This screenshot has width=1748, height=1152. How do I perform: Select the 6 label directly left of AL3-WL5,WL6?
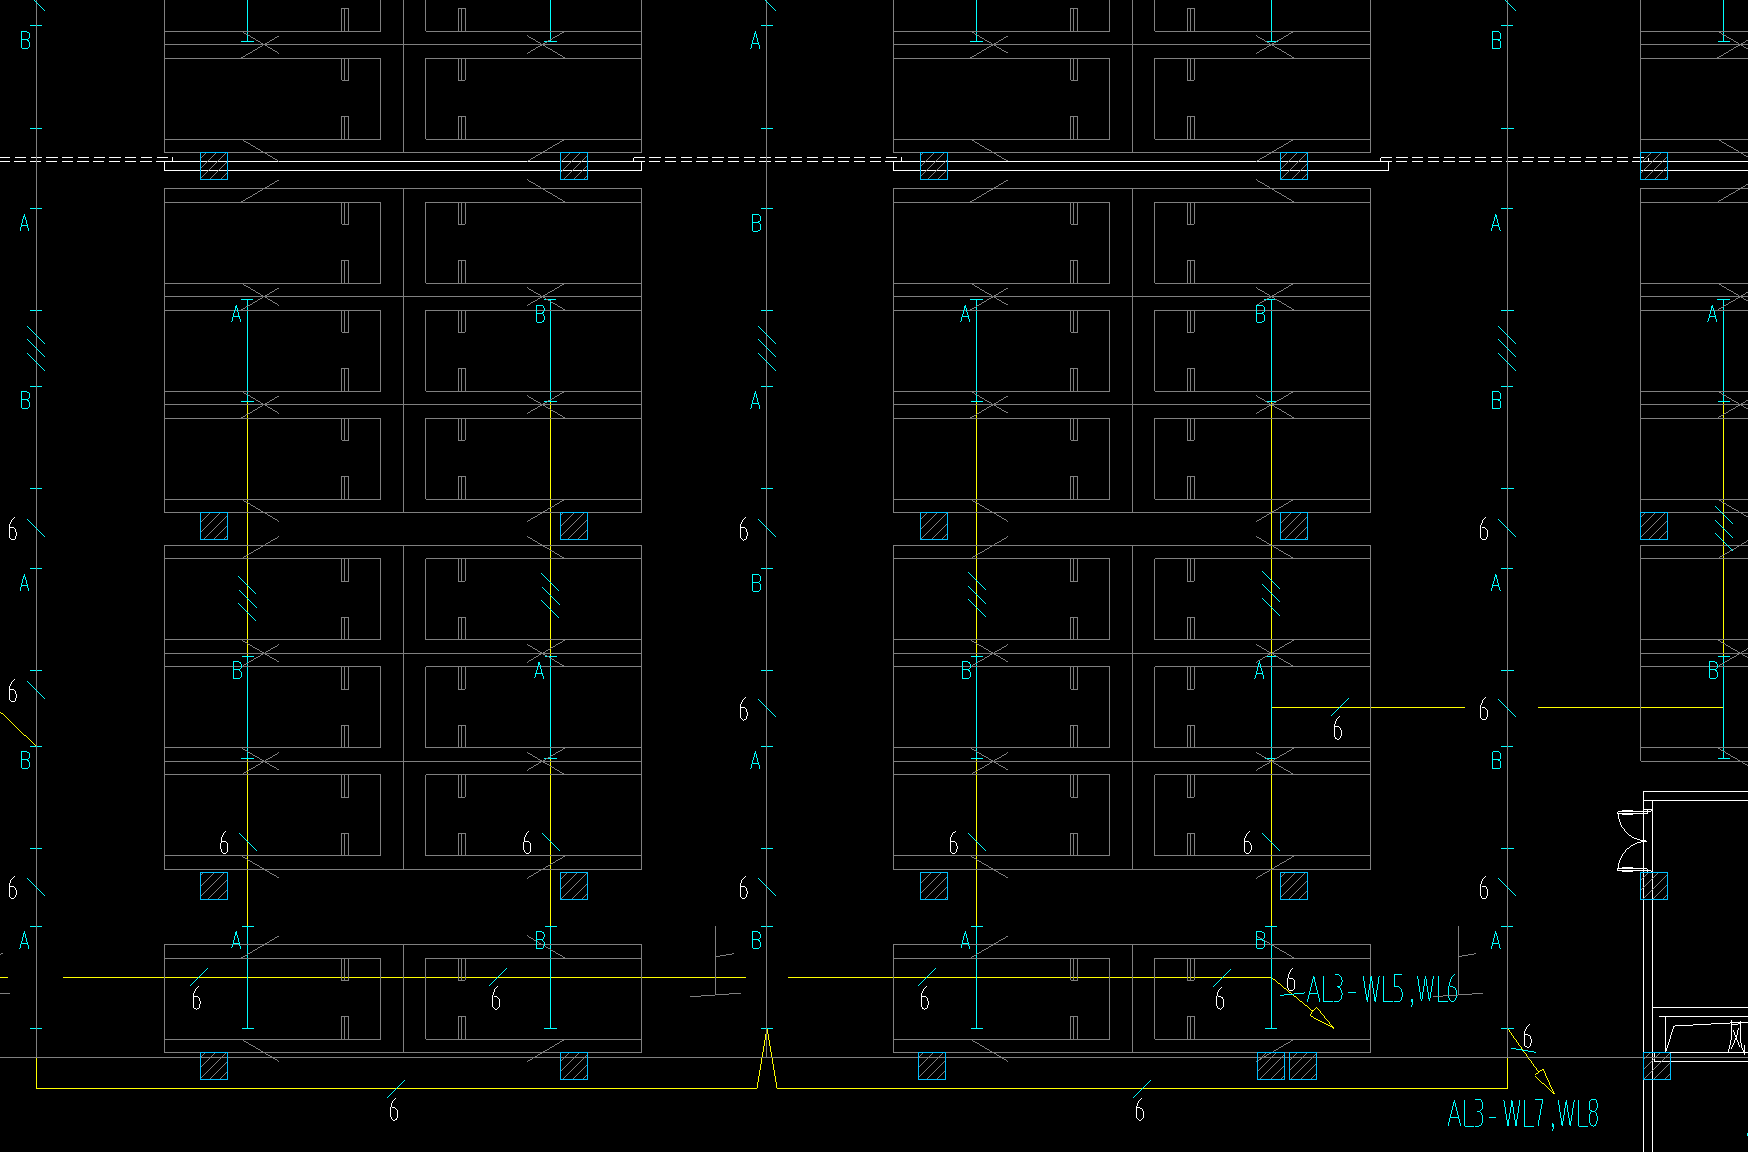1290,980
